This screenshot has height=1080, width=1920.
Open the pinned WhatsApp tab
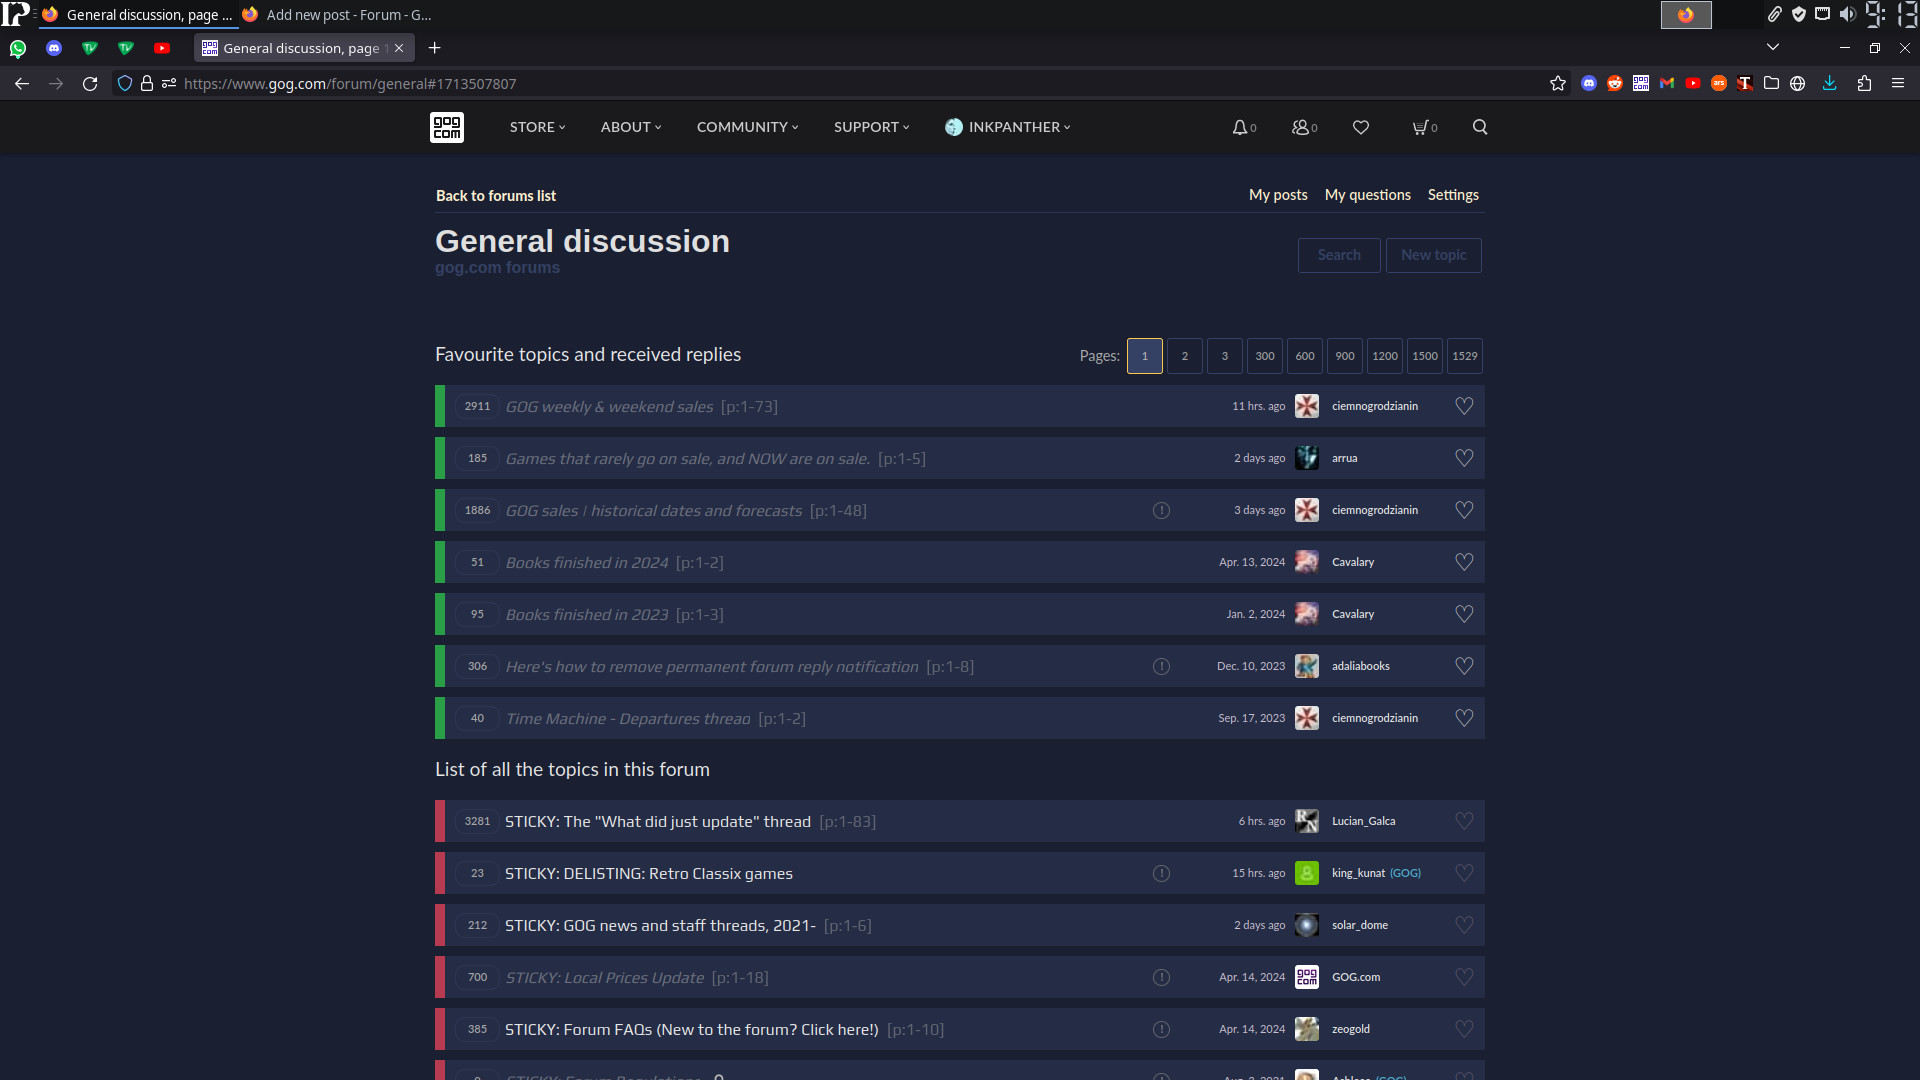[18, 48]
